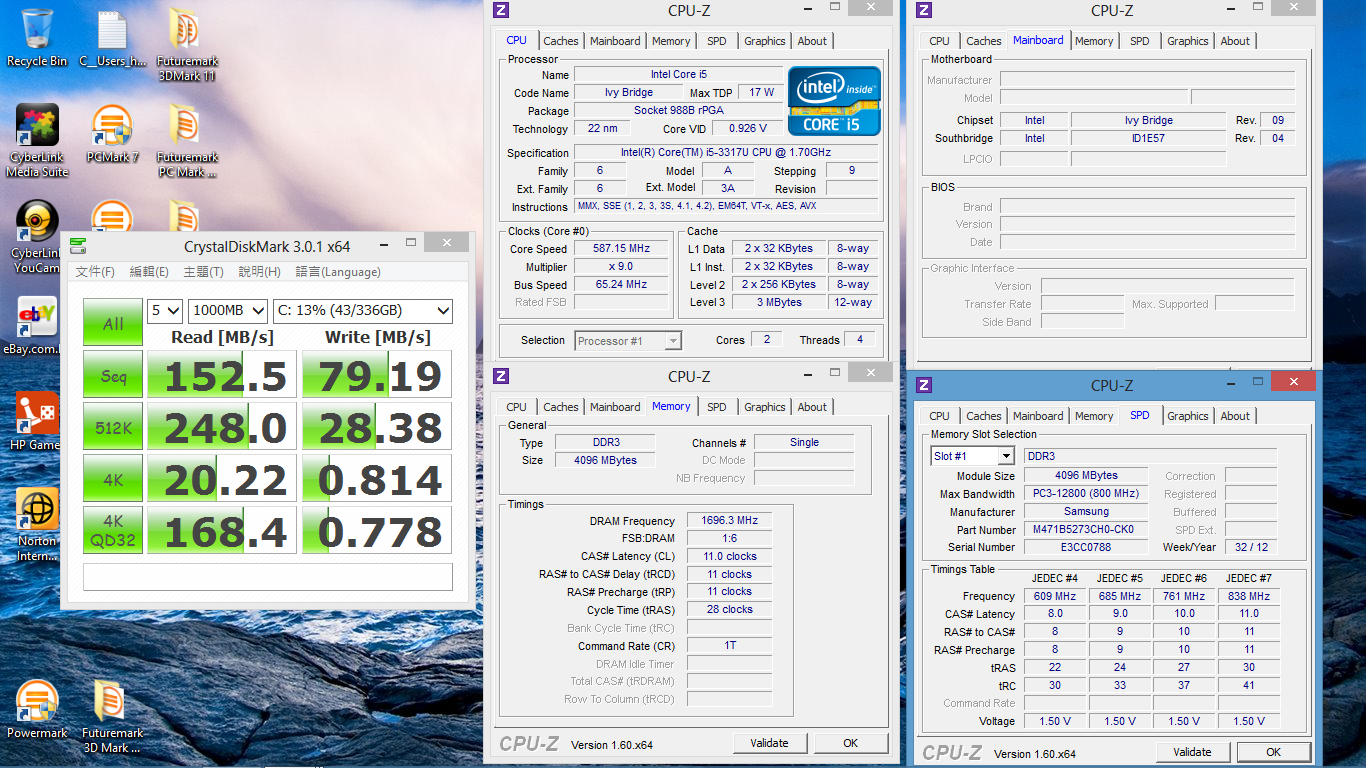Click OK in CPU-Z SPD-tab window
1366x768 pixels.
1273,752
